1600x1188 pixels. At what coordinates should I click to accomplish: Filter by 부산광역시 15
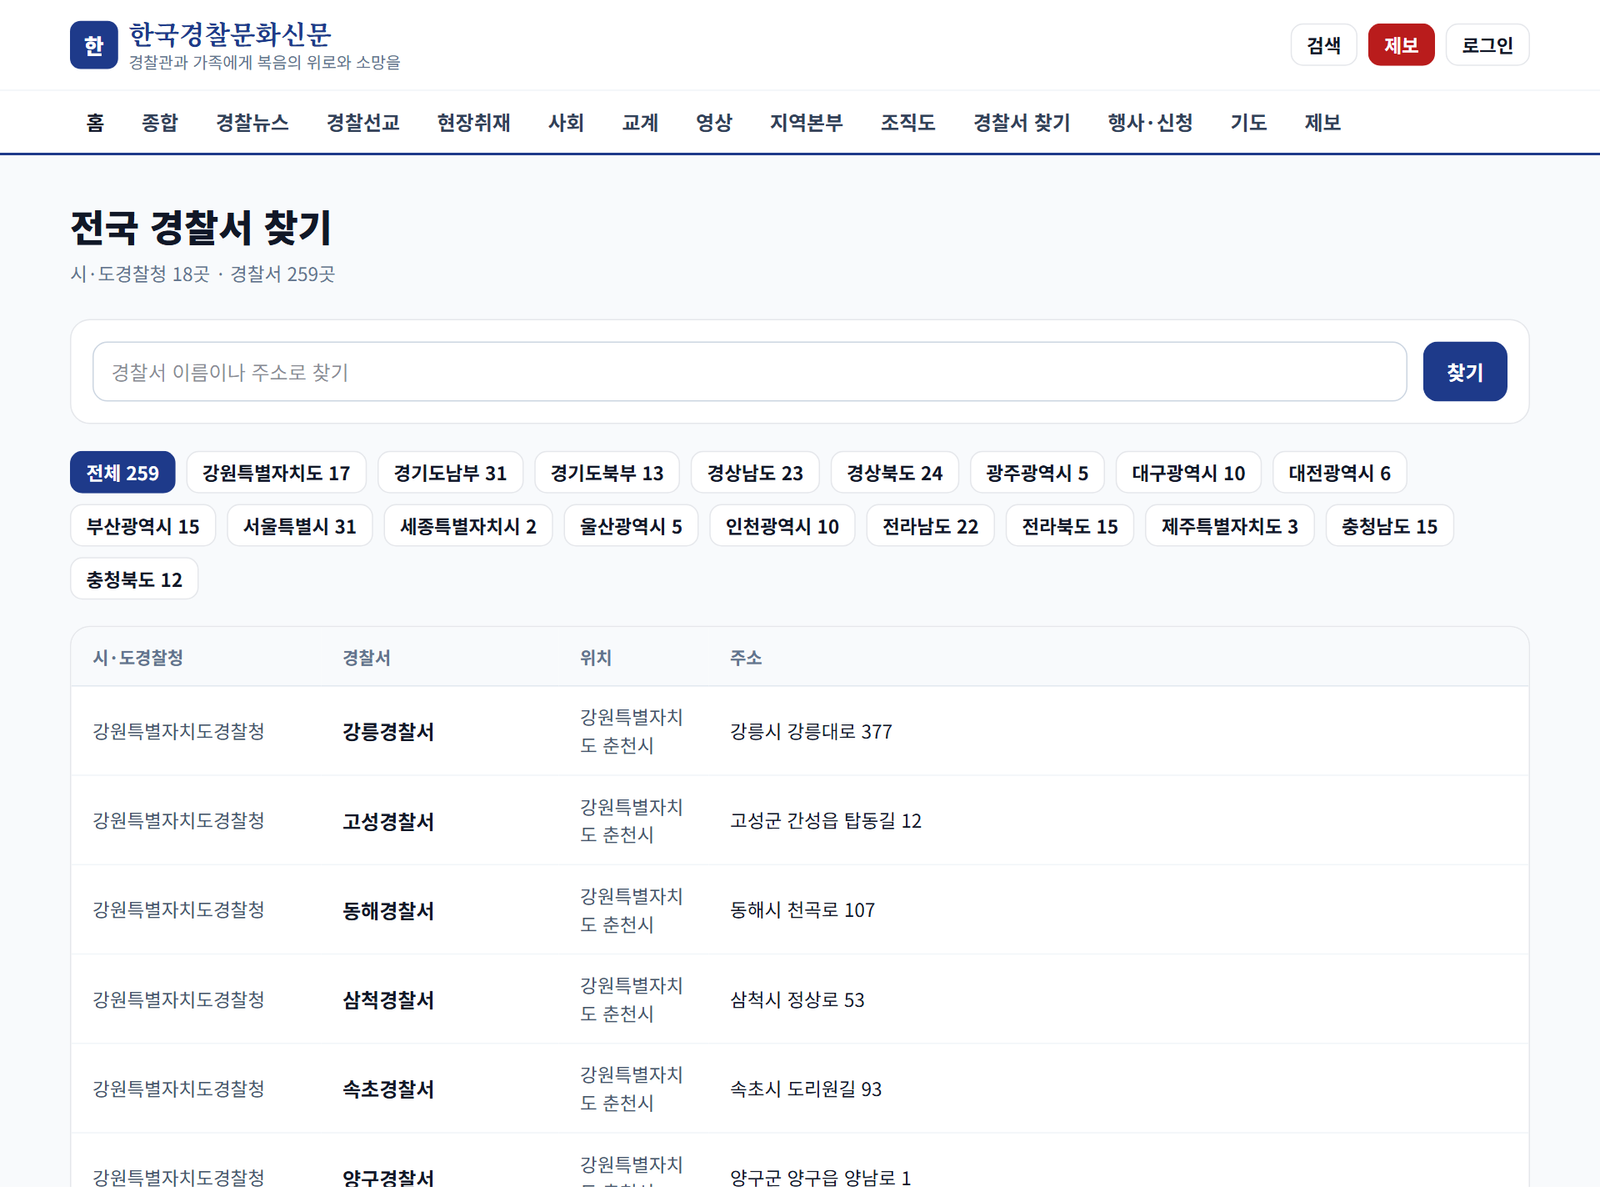click(143, 526)
